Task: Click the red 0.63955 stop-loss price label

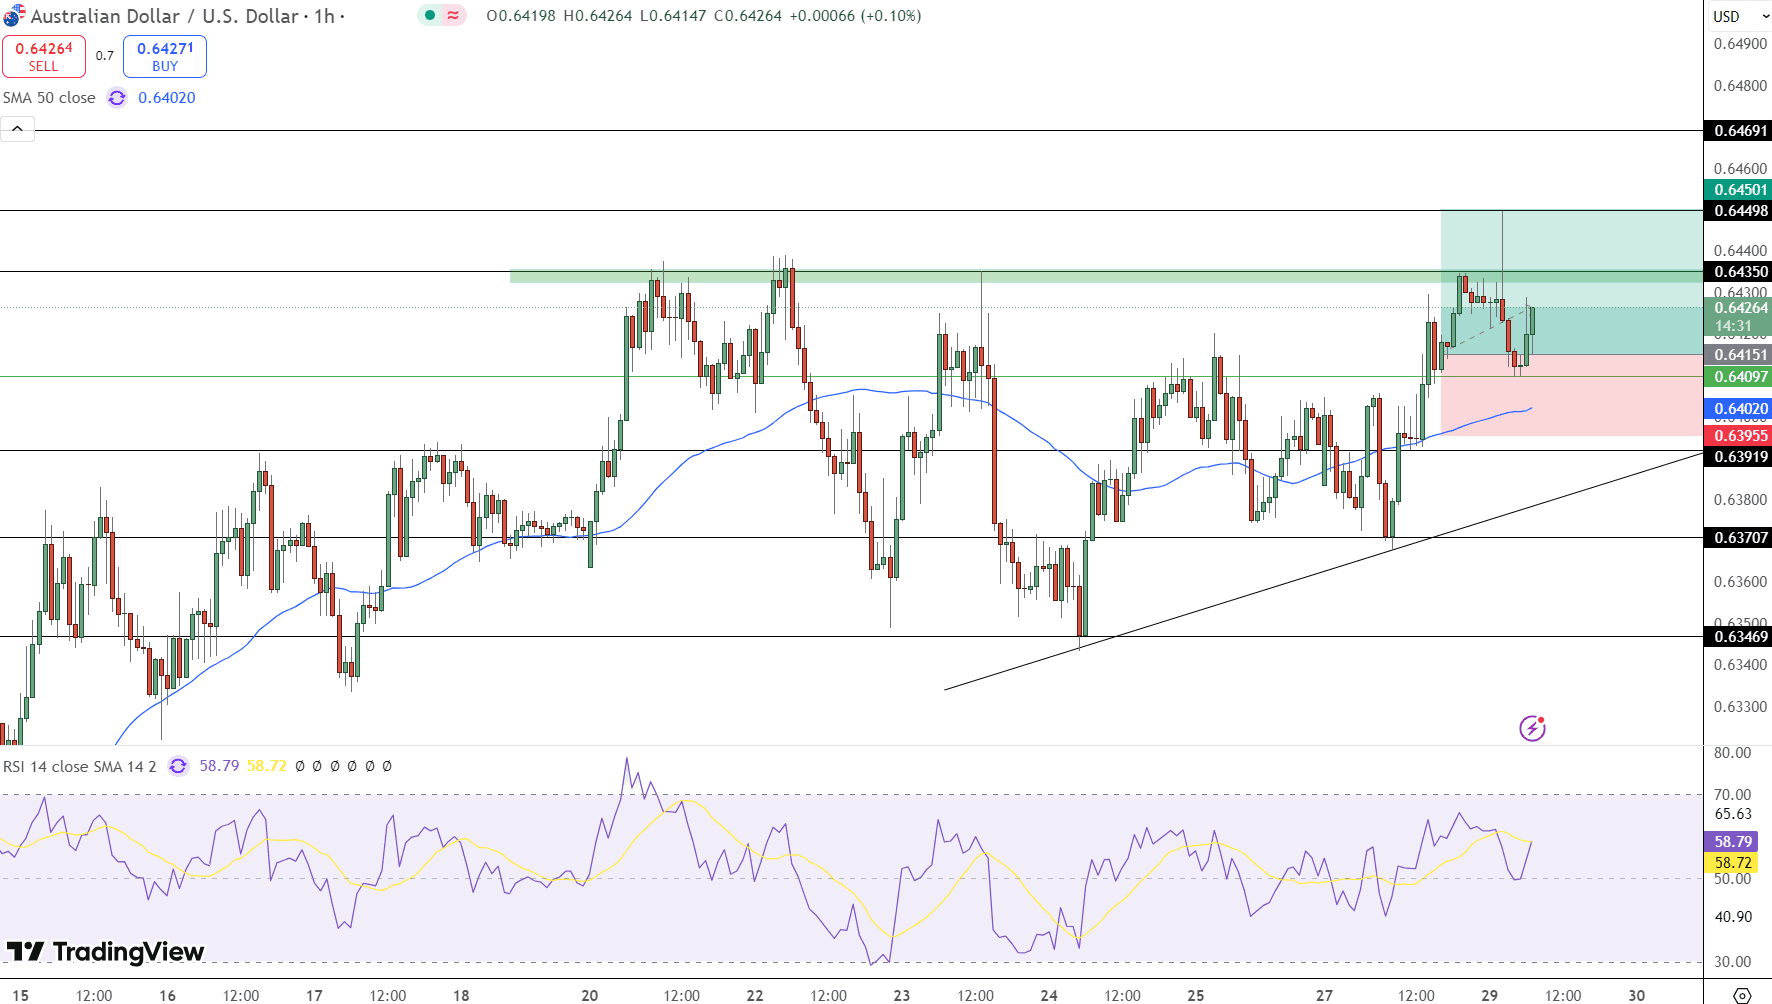Action: [1740, 436]
